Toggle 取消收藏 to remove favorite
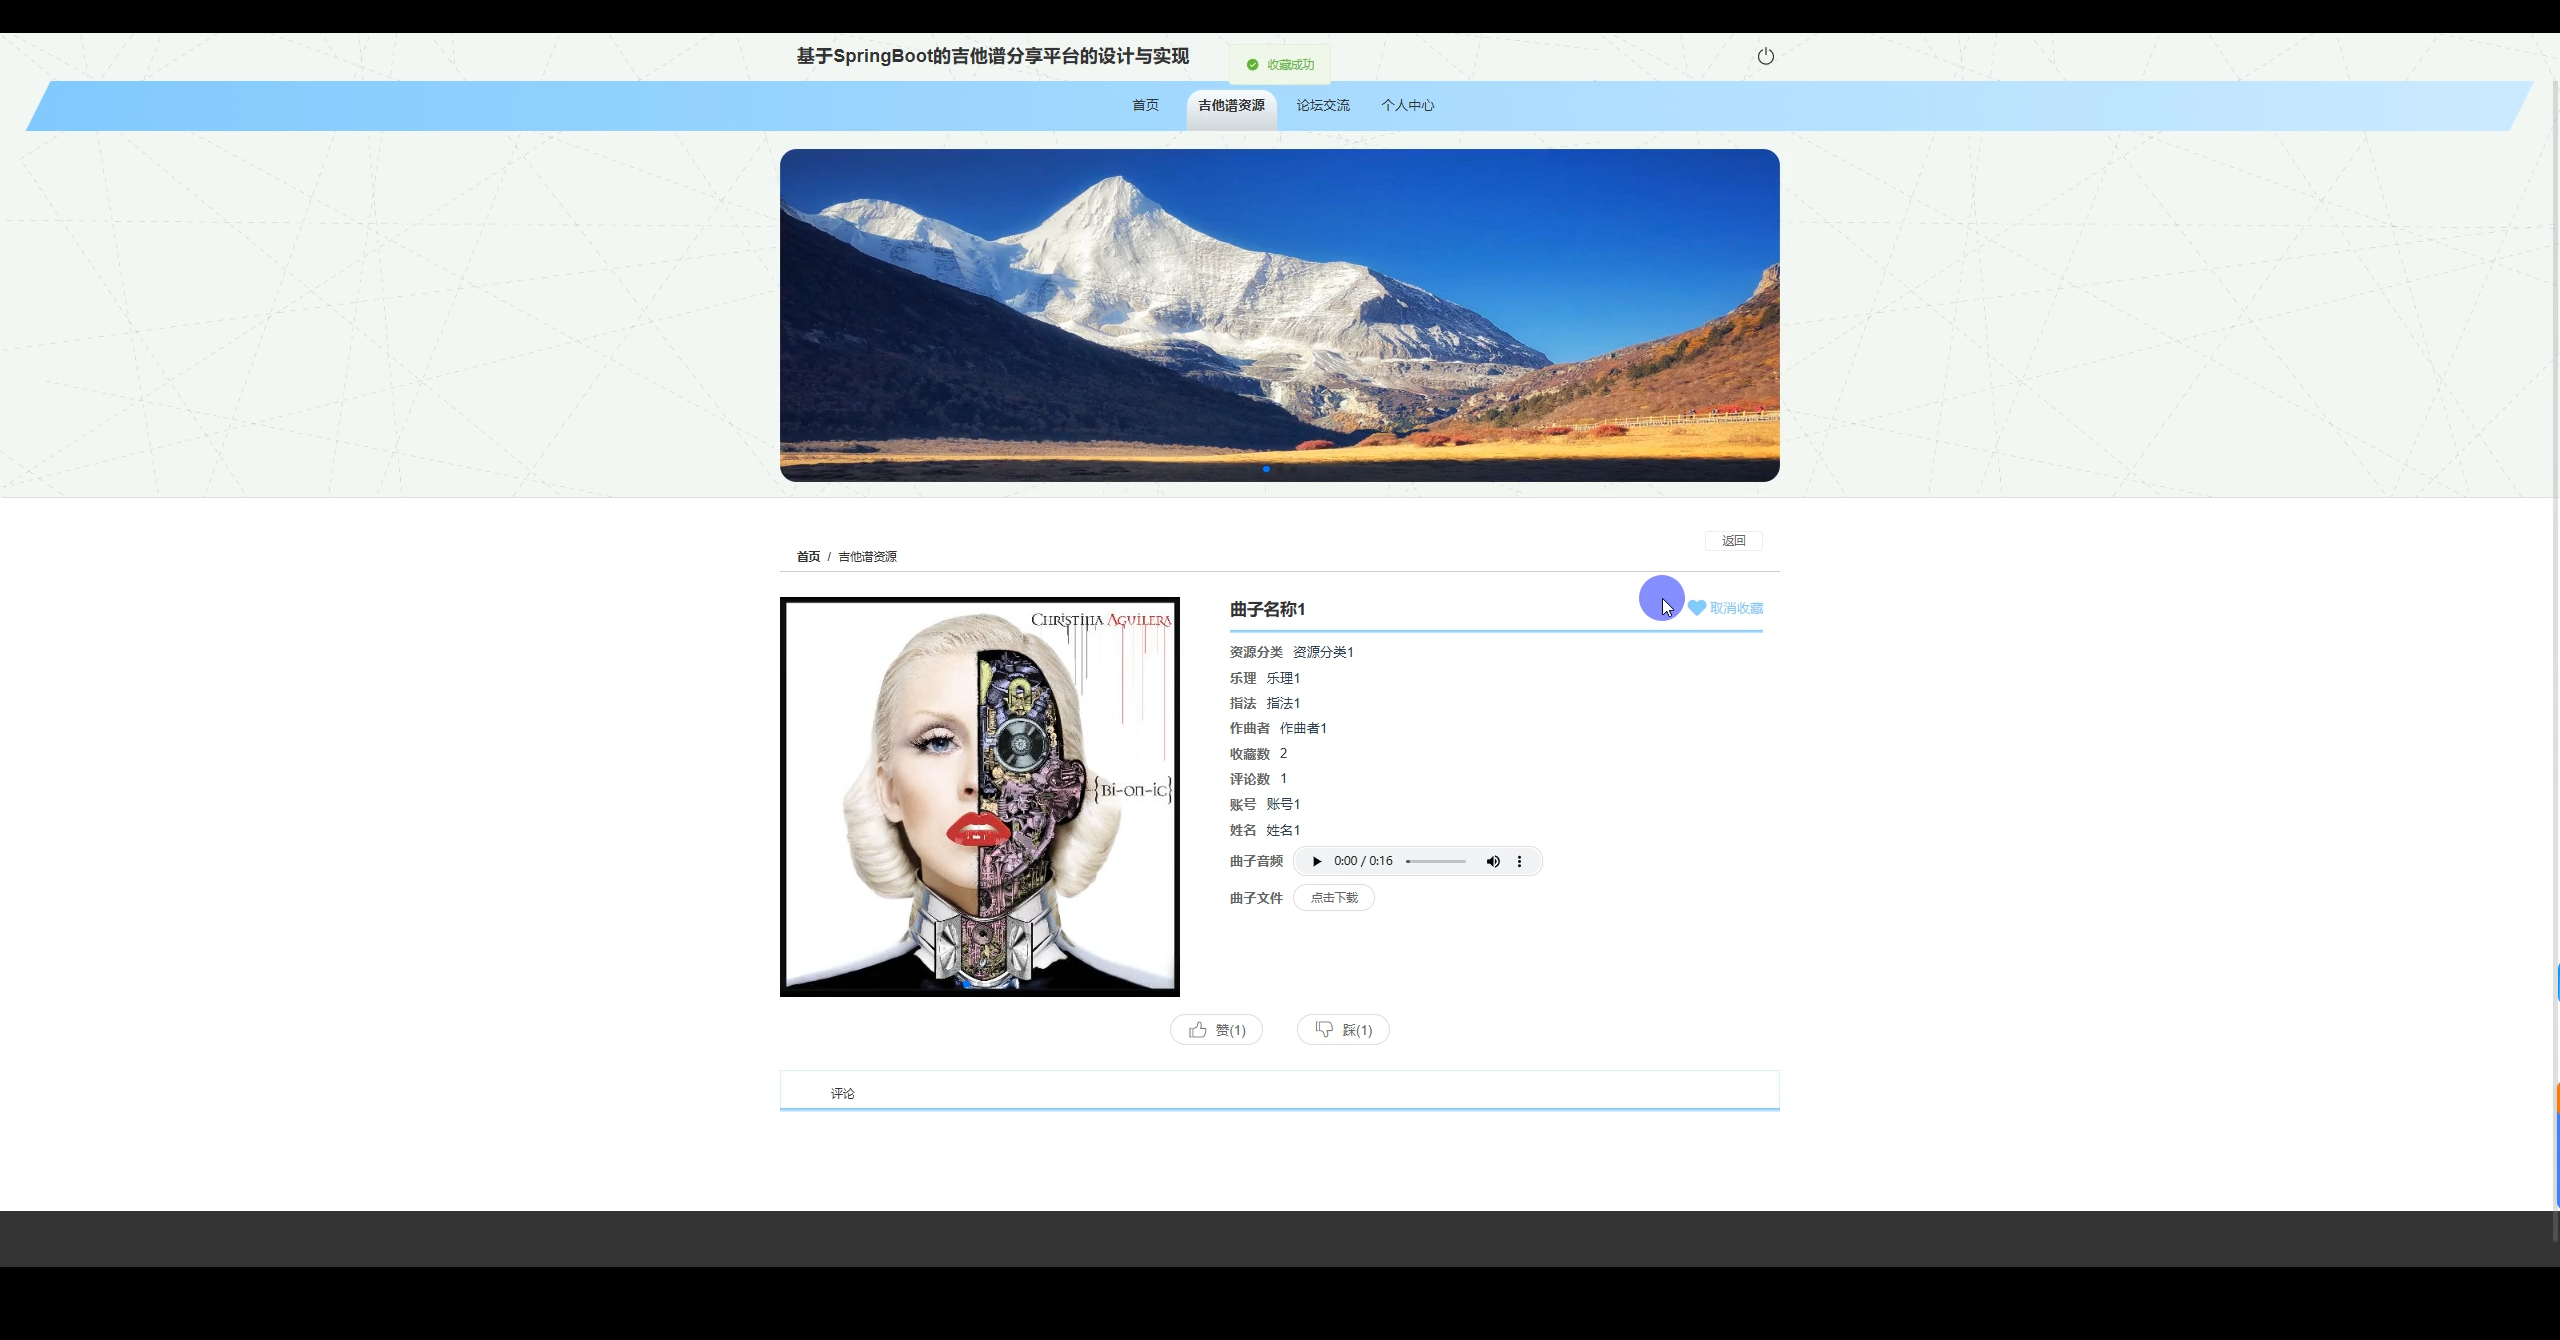 click(x=1736, y=608)
